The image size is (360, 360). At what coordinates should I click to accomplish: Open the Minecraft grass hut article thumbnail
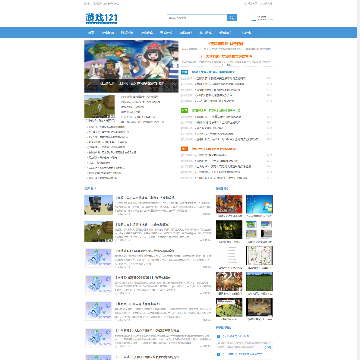coord(98,231)
